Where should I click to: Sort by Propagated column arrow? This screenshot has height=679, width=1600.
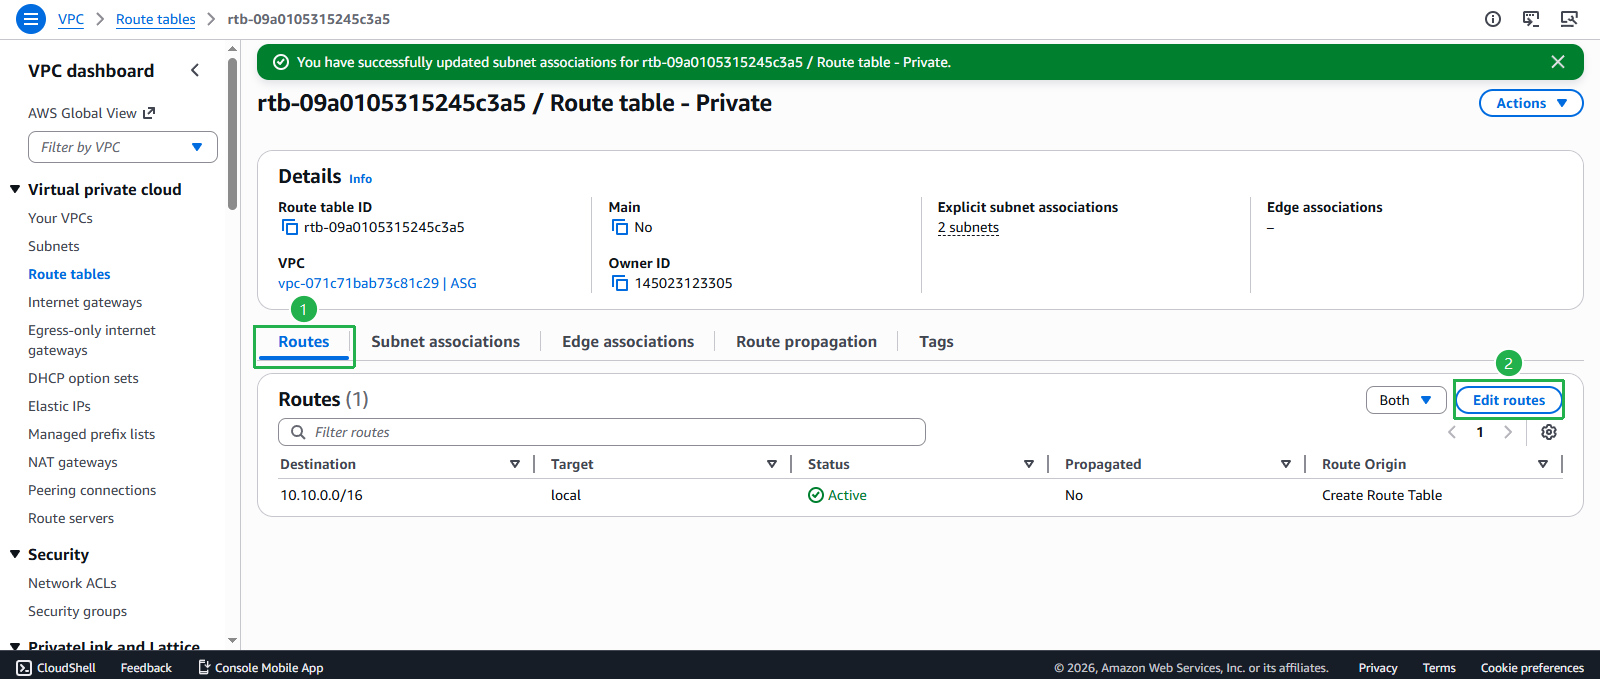tap(1286, 464)
